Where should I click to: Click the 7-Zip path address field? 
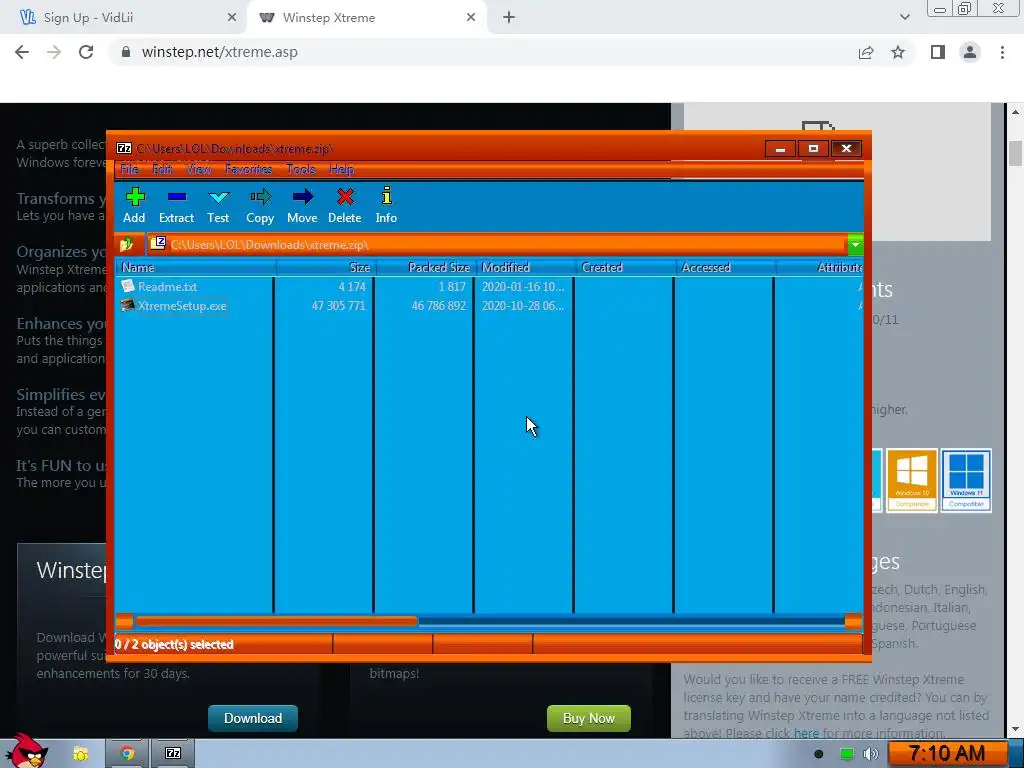[497, 244]
